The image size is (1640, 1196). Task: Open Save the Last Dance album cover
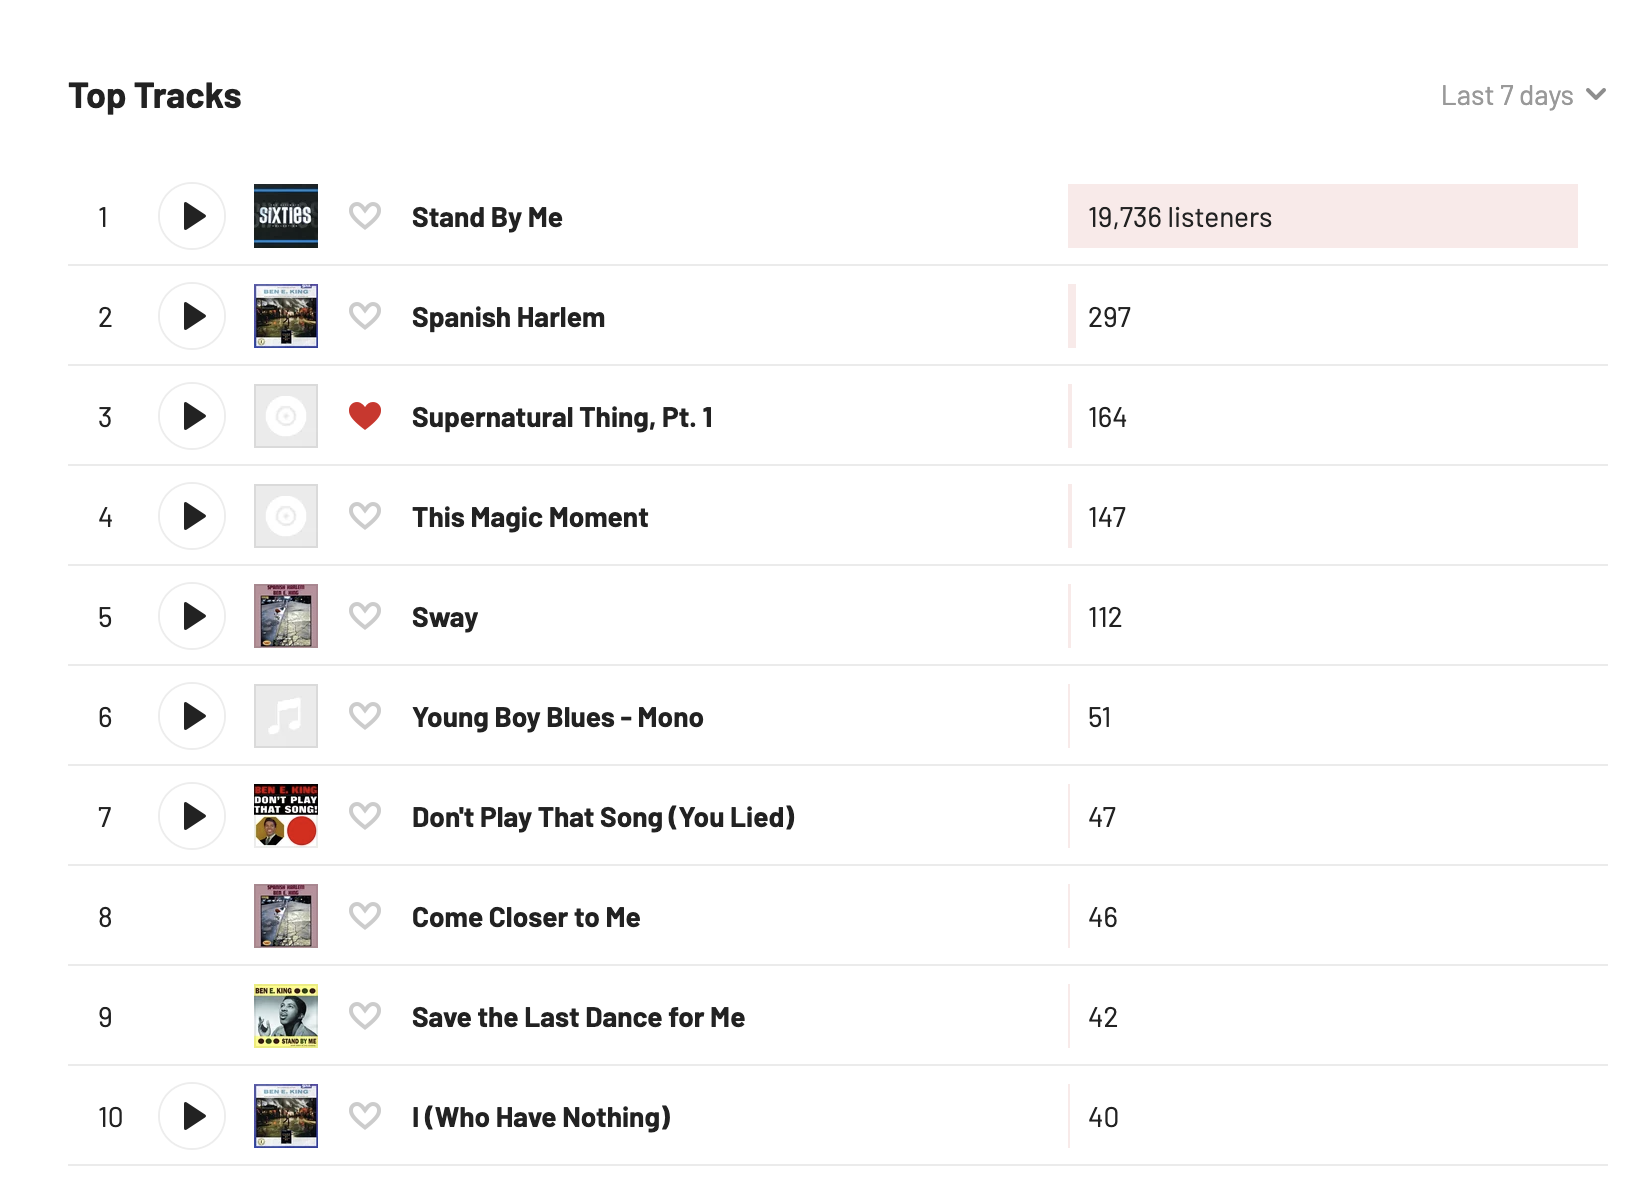(286, 1016)
